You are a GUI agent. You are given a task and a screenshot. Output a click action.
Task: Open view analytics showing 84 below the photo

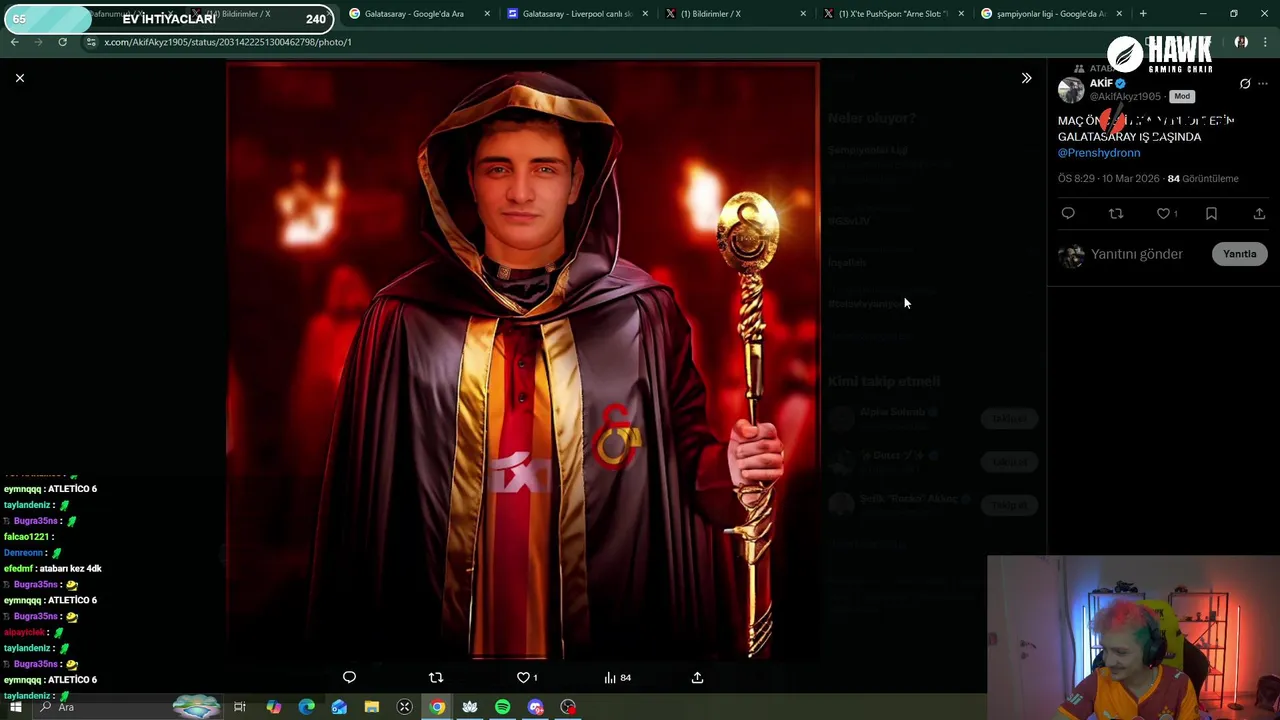pos(617,677)
